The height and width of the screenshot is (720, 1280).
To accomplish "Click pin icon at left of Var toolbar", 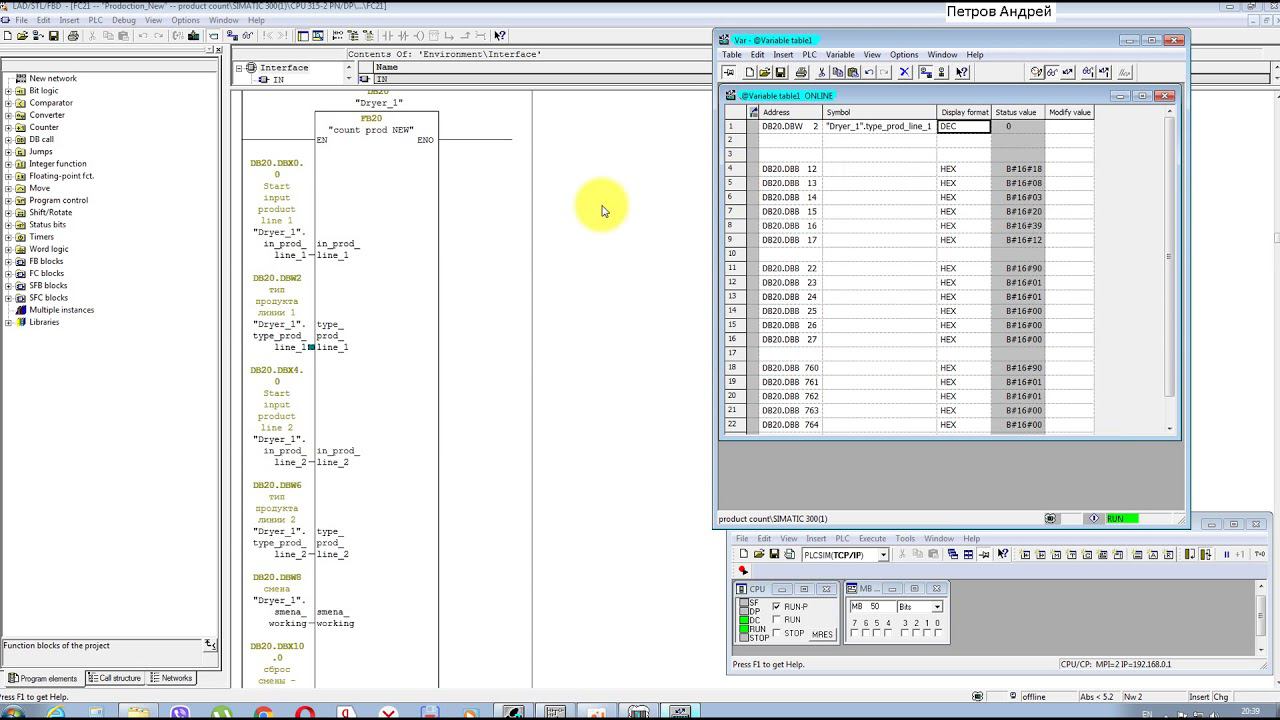I will [729, 72].
